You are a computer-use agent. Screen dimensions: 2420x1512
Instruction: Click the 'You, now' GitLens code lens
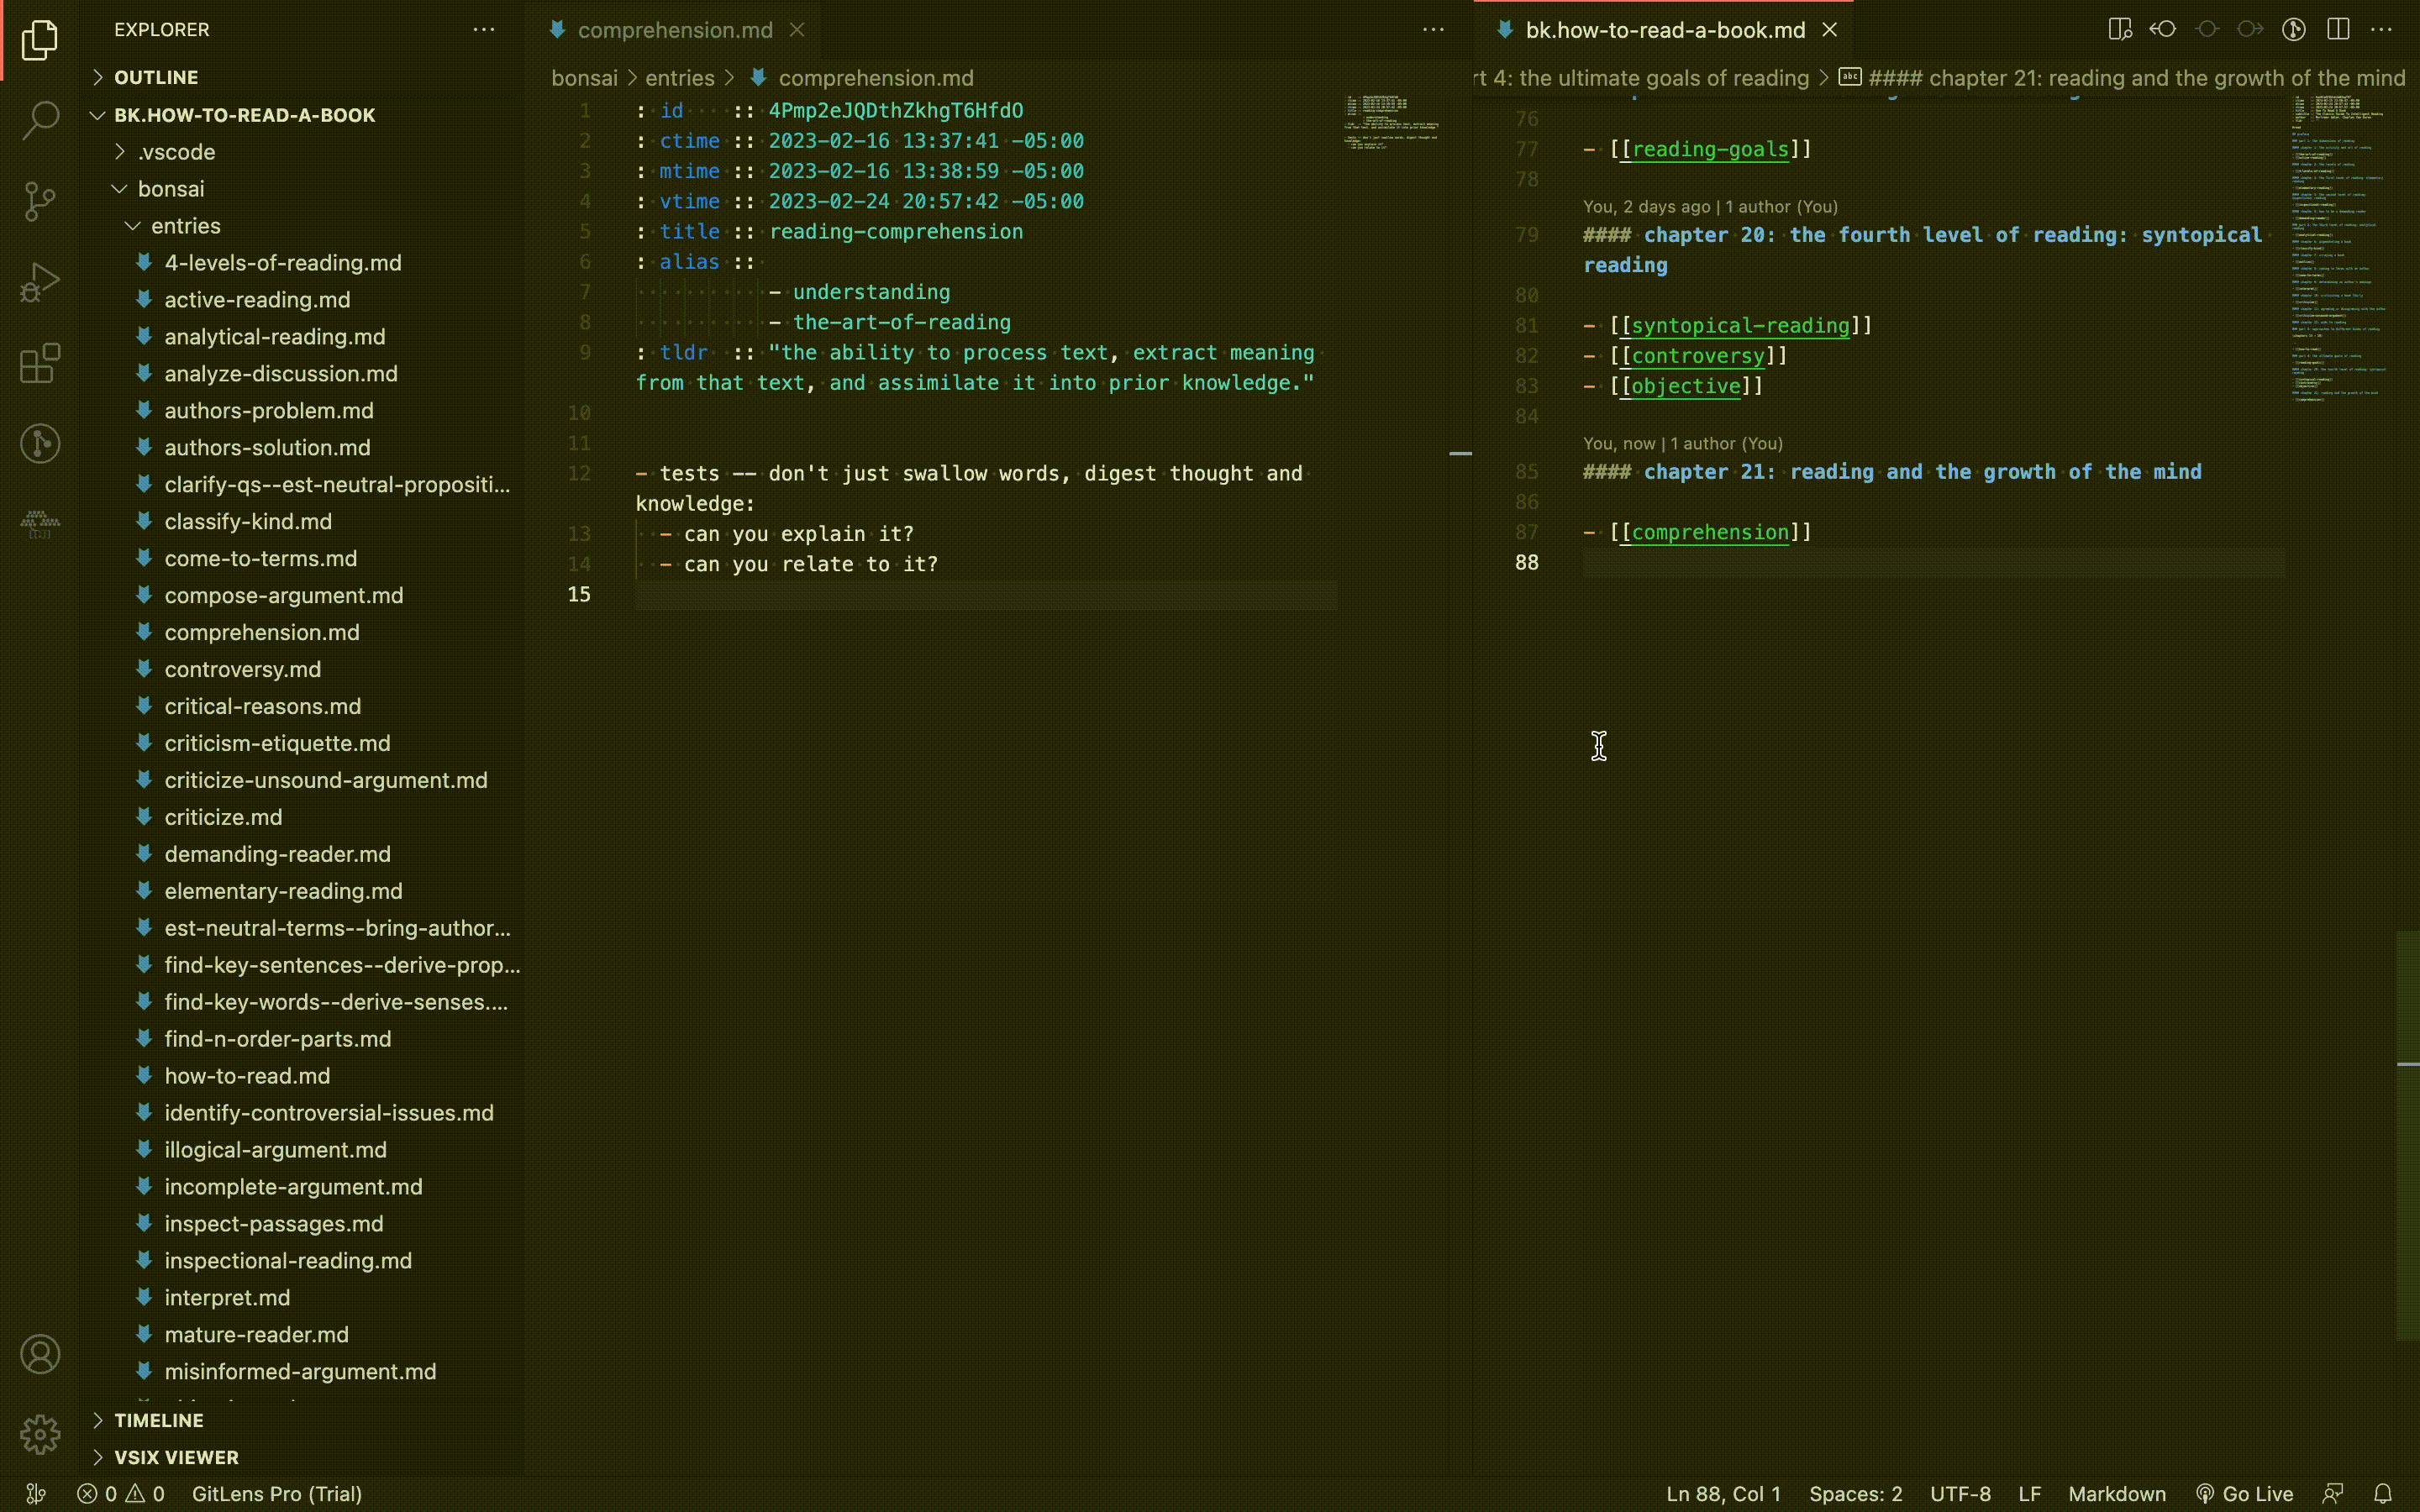[1682, 444]
